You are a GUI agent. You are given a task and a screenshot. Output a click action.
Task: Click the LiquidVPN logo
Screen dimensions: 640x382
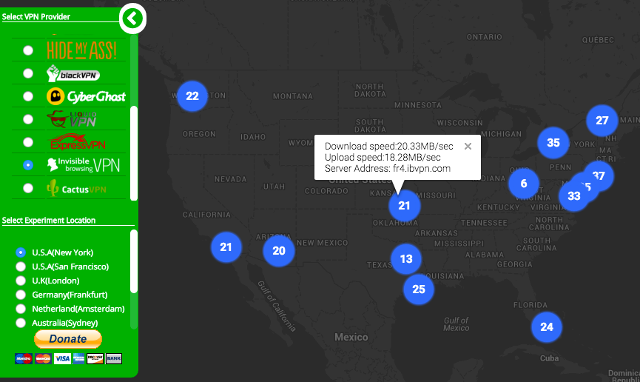[72, 119]
